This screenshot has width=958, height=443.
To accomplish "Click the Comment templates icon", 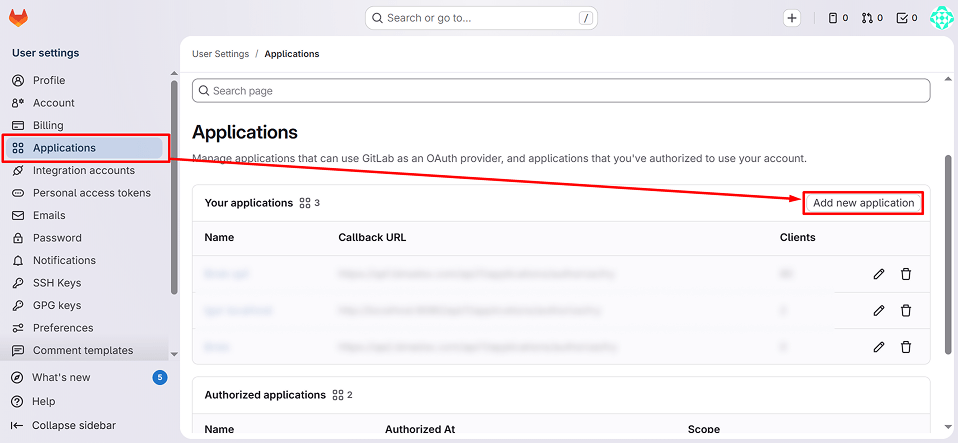I will coord(18,351).
